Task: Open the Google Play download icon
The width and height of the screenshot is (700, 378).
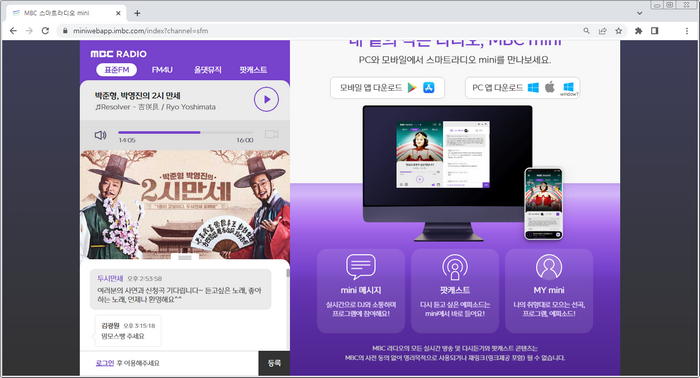Action: click(412, 88)
